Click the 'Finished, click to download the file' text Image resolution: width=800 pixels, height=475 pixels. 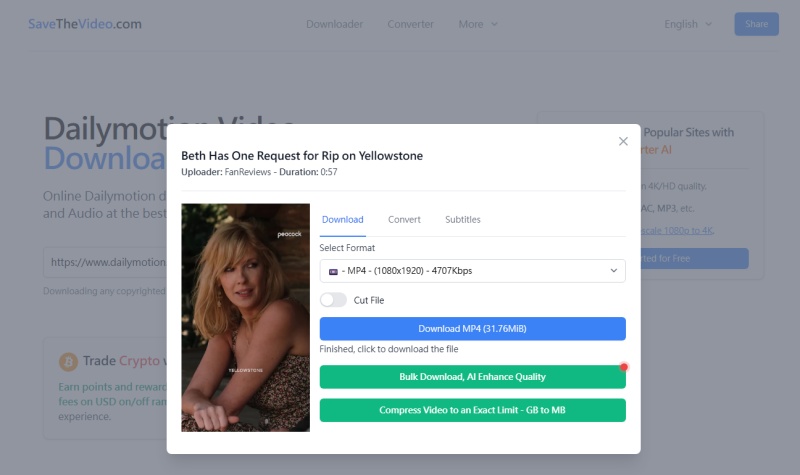[389, 349]
